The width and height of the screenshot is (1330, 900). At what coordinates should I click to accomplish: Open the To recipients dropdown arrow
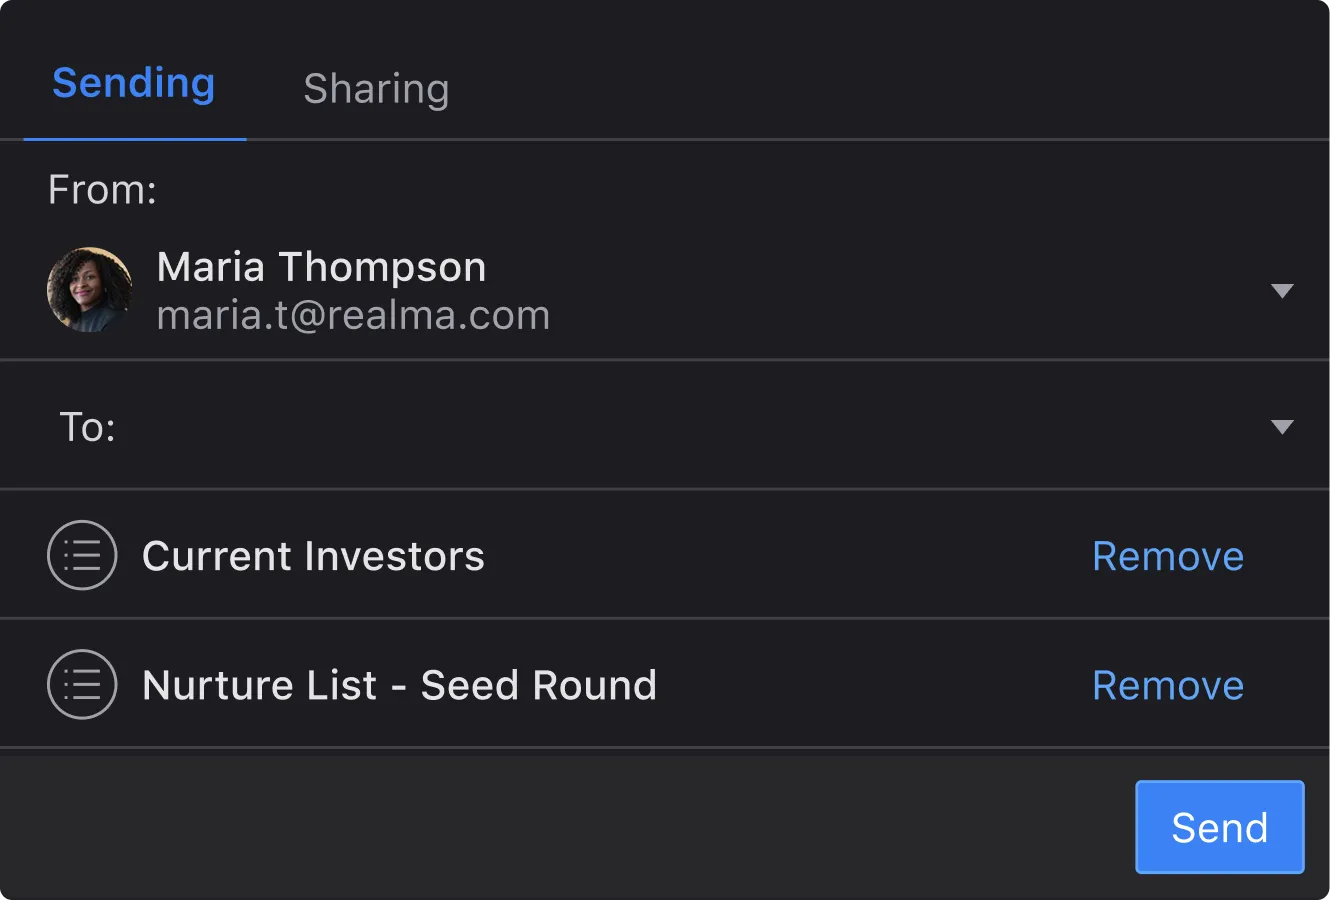point(1281,427)
